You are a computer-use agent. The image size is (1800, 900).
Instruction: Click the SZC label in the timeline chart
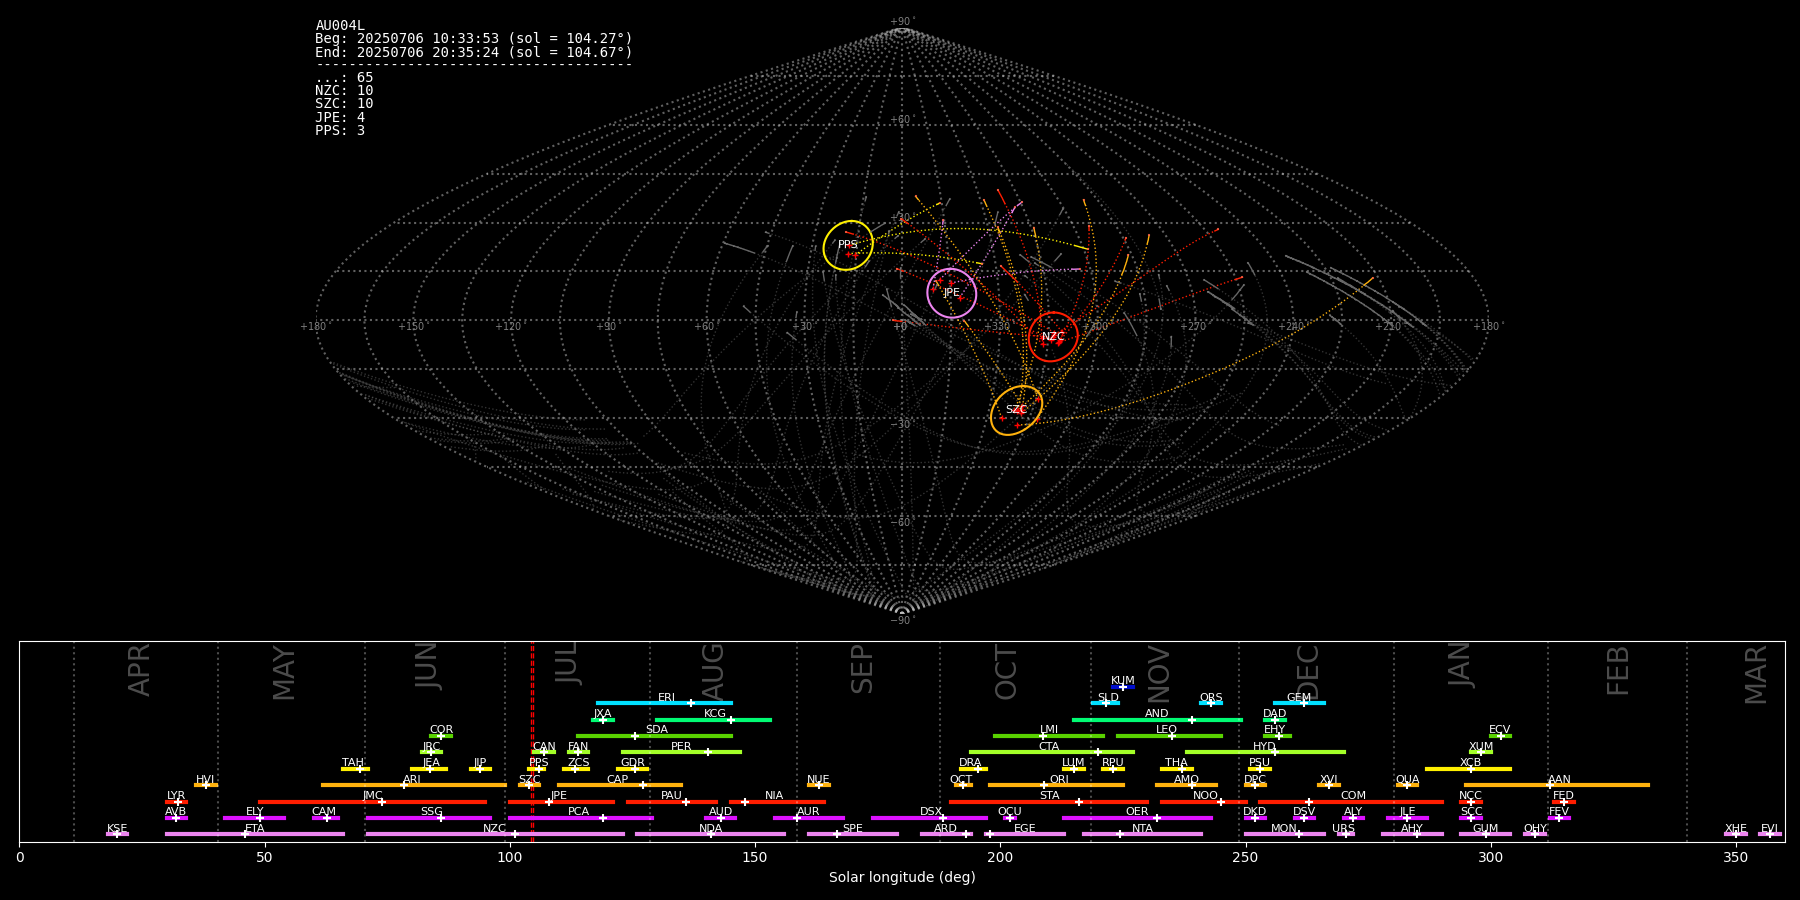(530, 780)
